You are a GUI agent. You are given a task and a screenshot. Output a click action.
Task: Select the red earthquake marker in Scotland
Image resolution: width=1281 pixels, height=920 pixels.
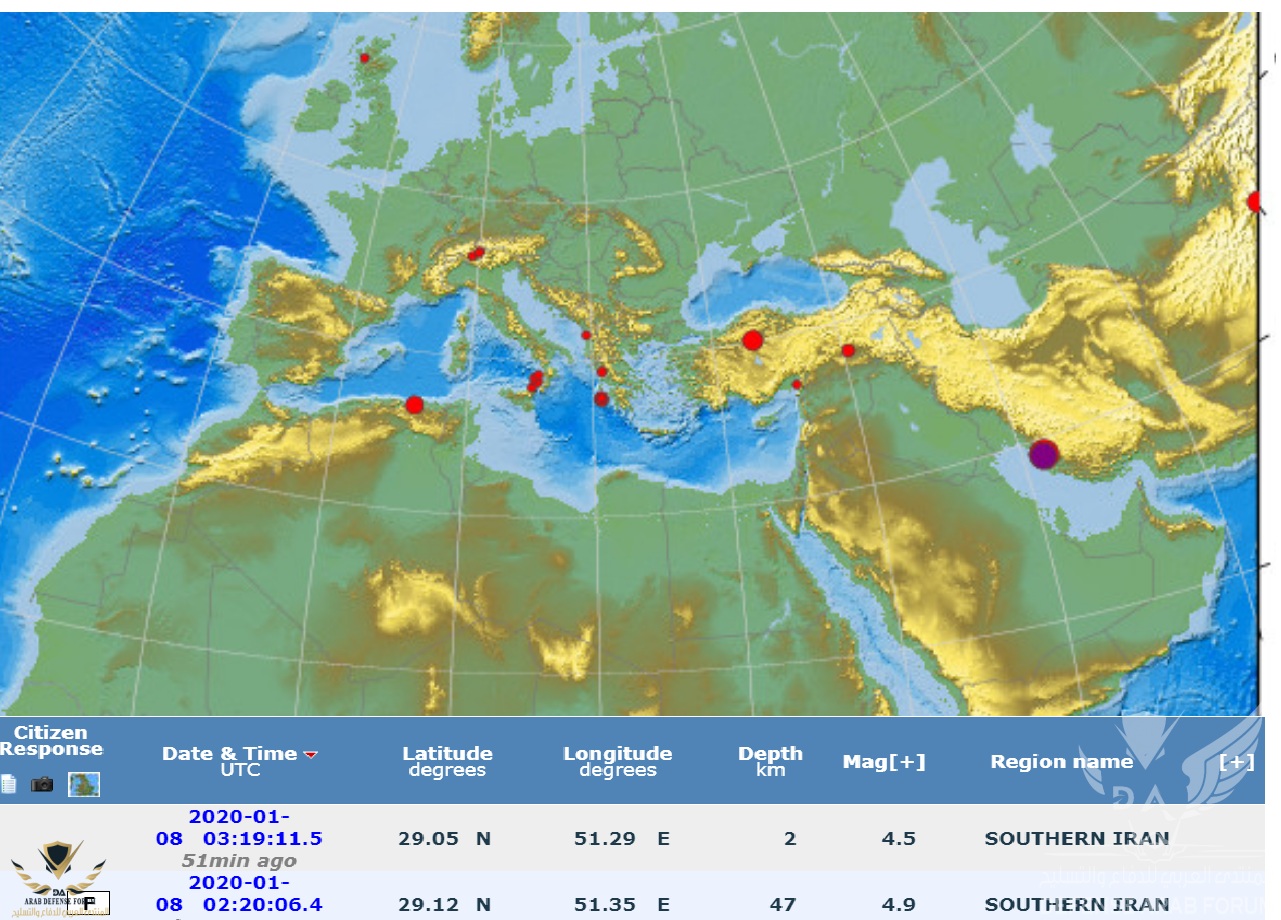click(364, 58)
